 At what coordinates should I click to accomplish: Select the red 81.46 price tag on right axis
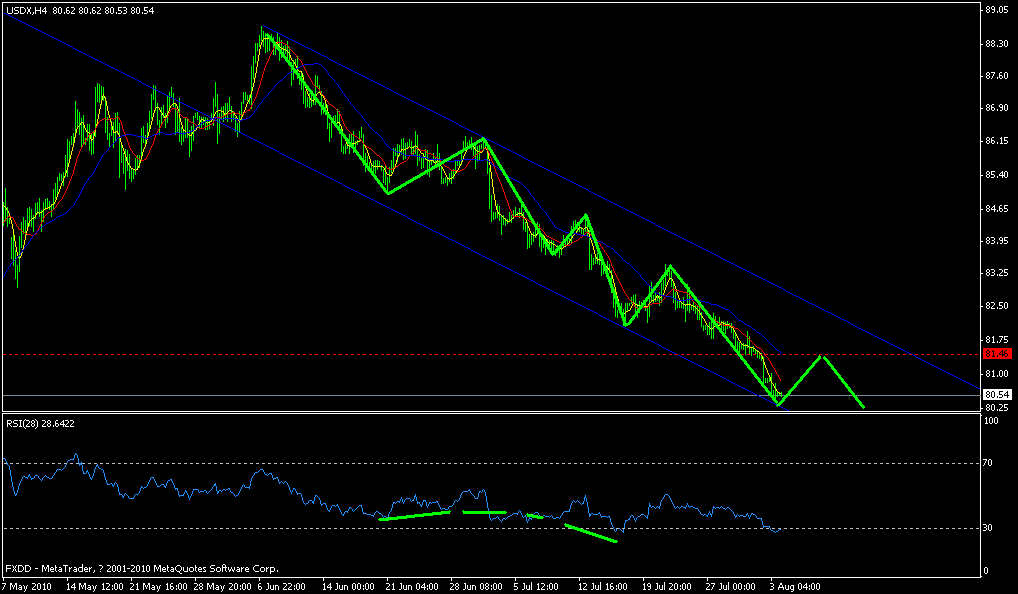coord(997,353)
